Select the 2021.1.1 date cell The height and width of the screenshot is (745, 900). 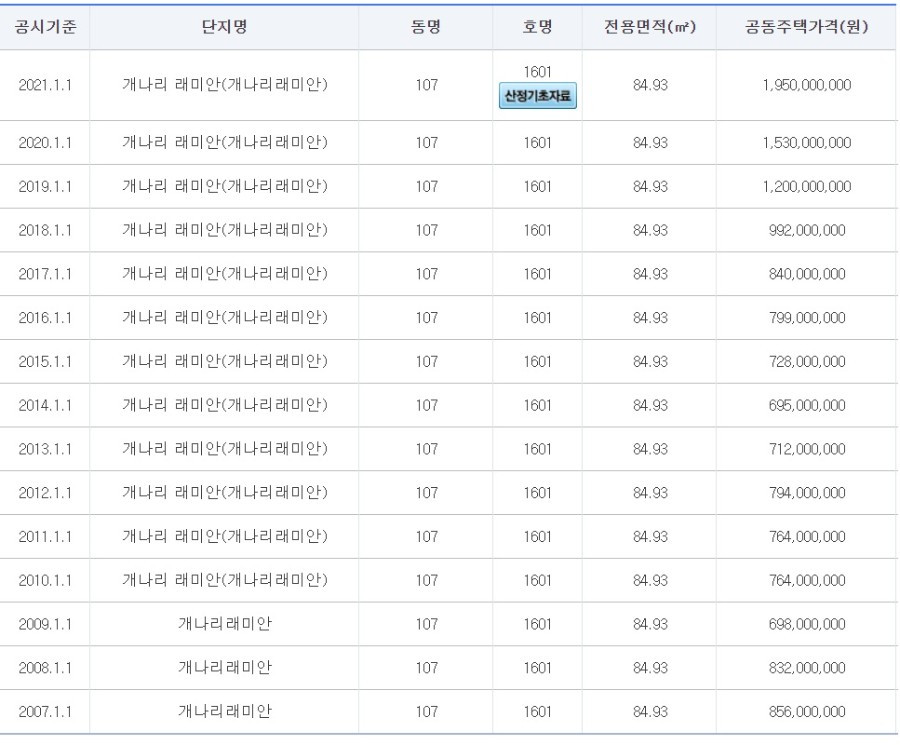45,86
